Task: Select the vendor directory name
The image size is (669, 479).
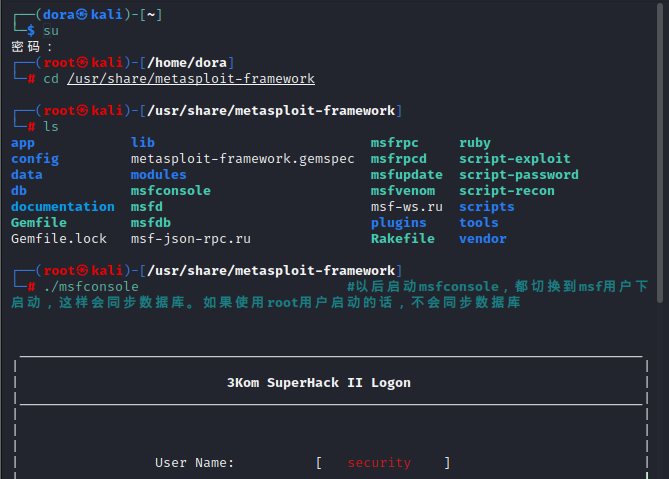Action: pyautogui.click(x=483, y=239)
